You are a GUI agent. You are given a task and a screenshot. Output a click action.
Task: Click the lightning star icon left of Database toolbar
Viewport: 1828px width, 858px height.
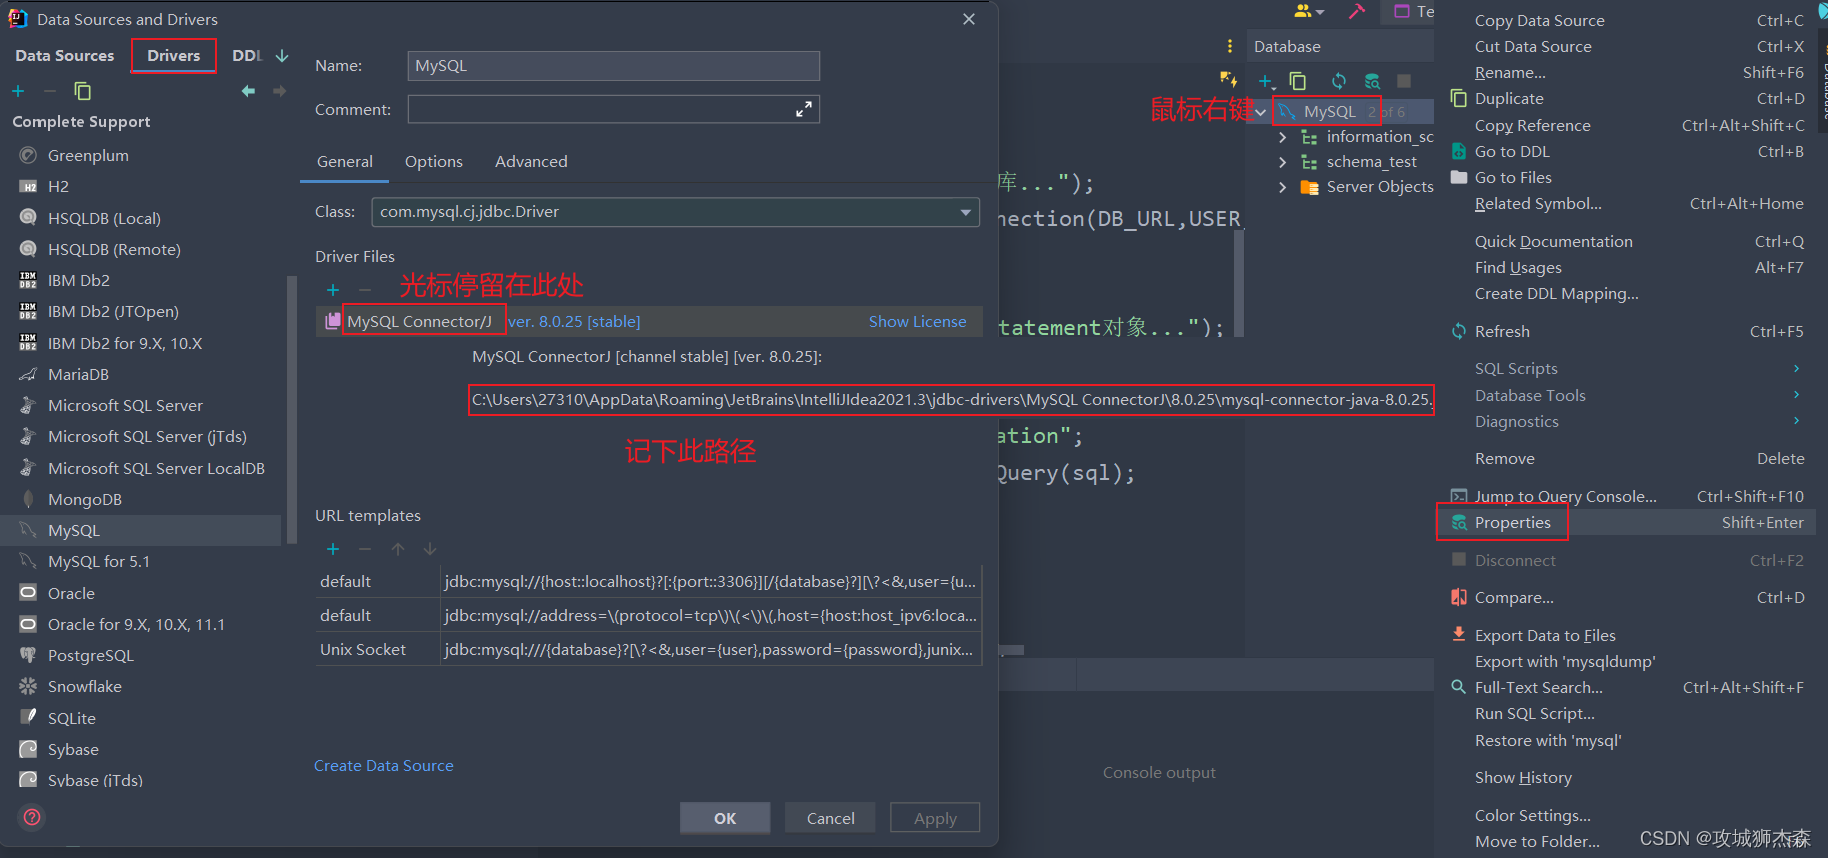click(1228, 79)
